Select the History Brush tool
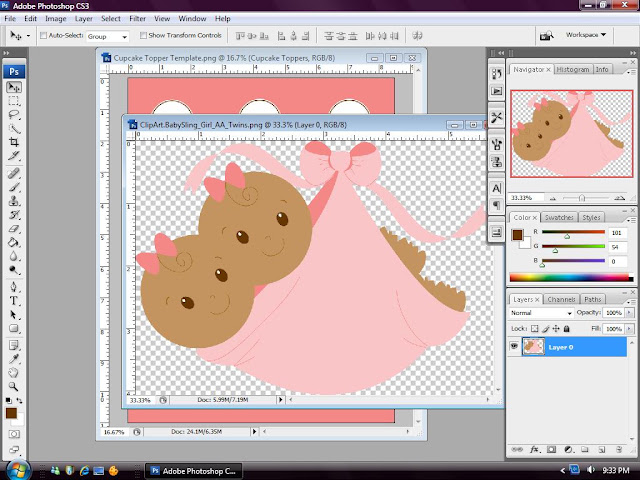Viewport: 640px width, 480px height. pos(14,215)
